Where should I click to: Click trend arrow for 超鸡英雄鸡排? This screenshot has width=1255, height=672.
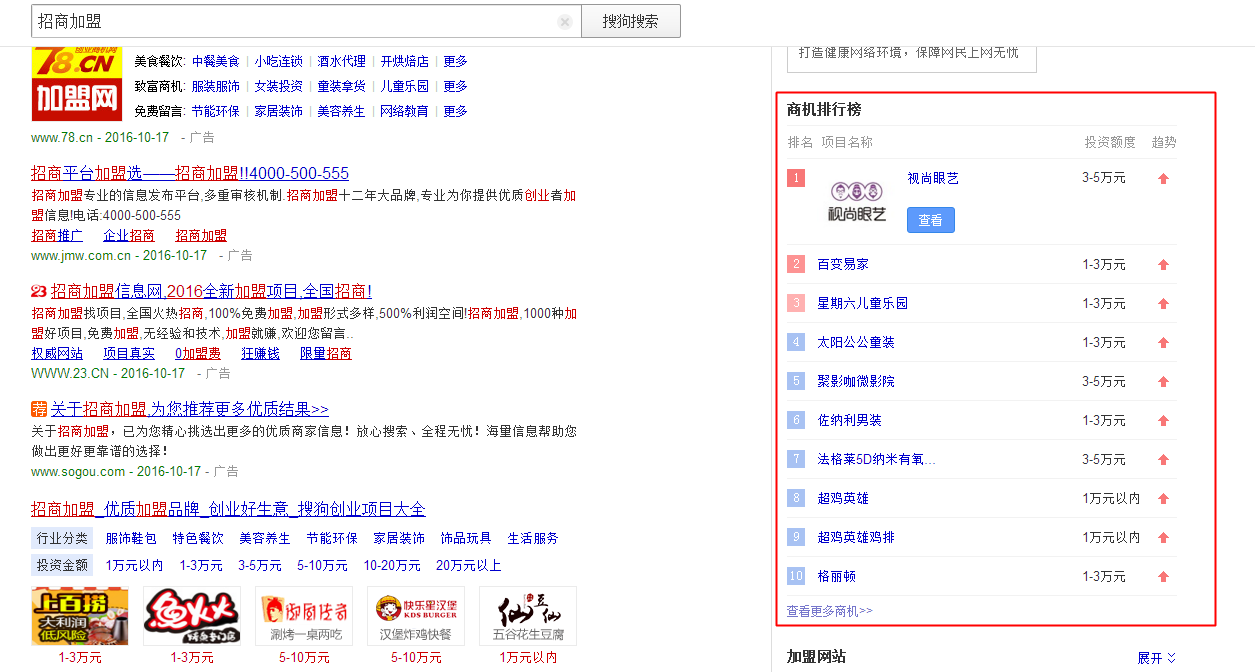pos(1163,538)
